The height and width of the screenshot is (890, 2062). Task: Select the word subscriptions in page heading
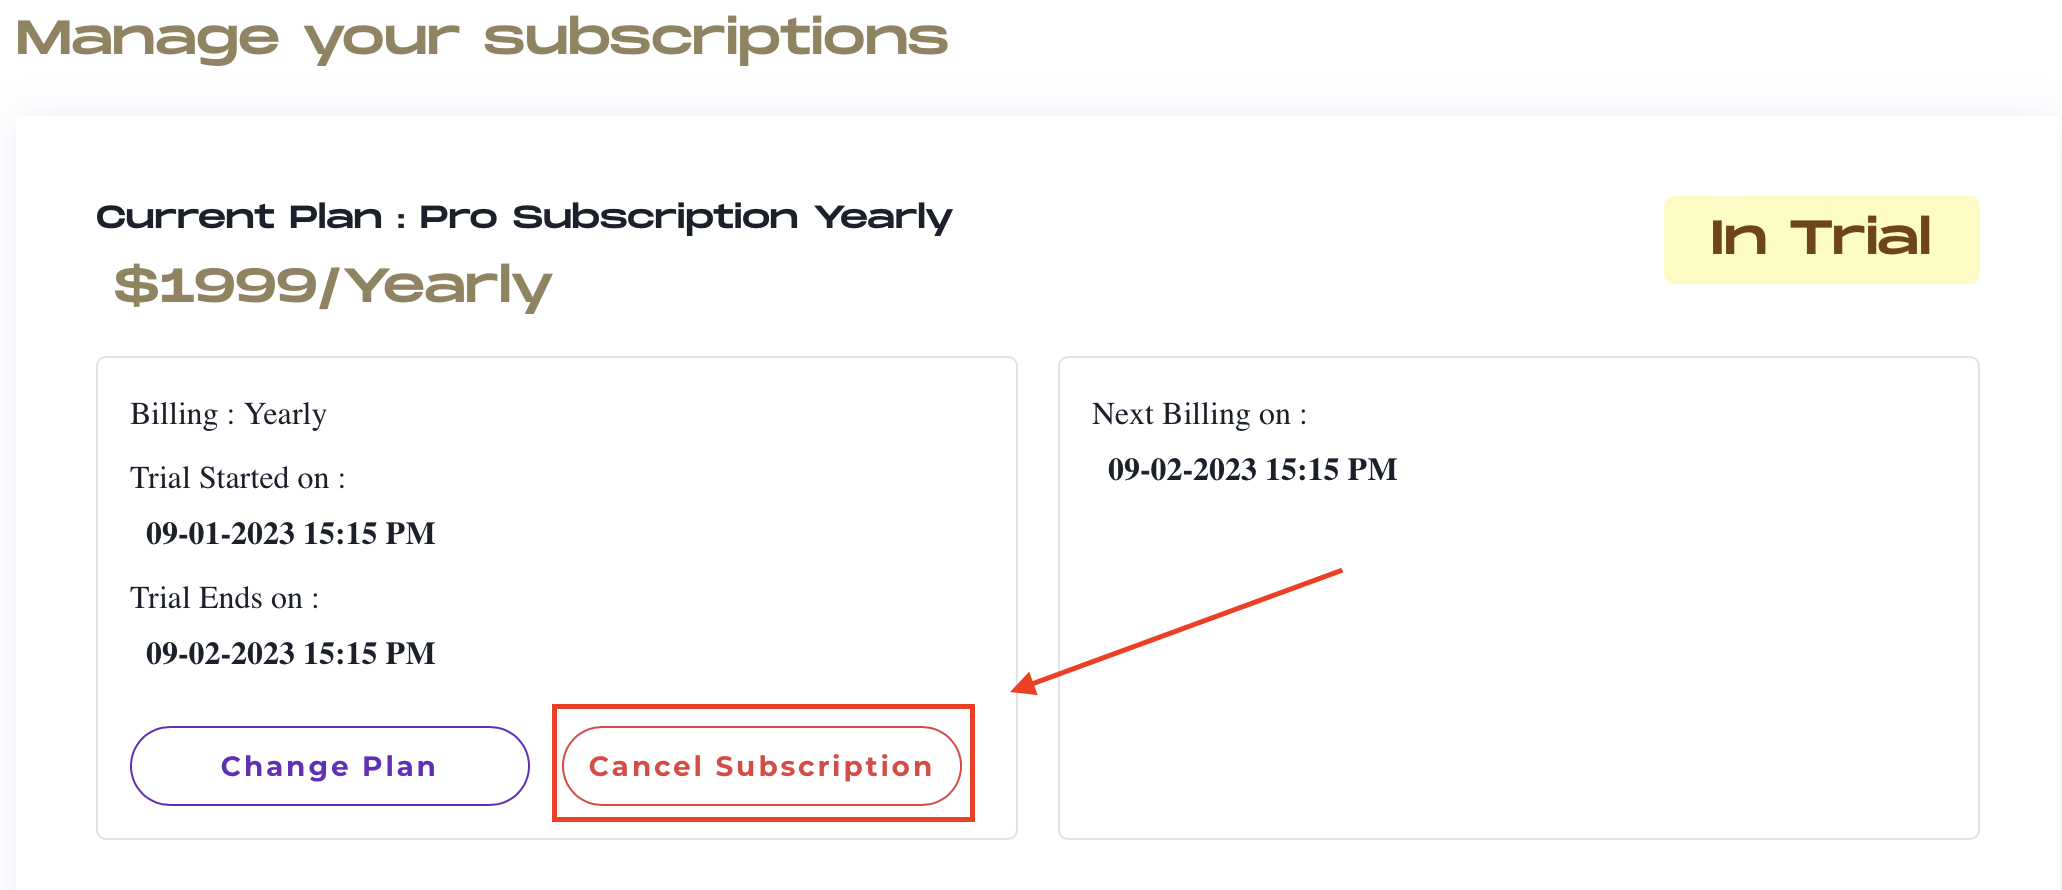coord(715,38)
